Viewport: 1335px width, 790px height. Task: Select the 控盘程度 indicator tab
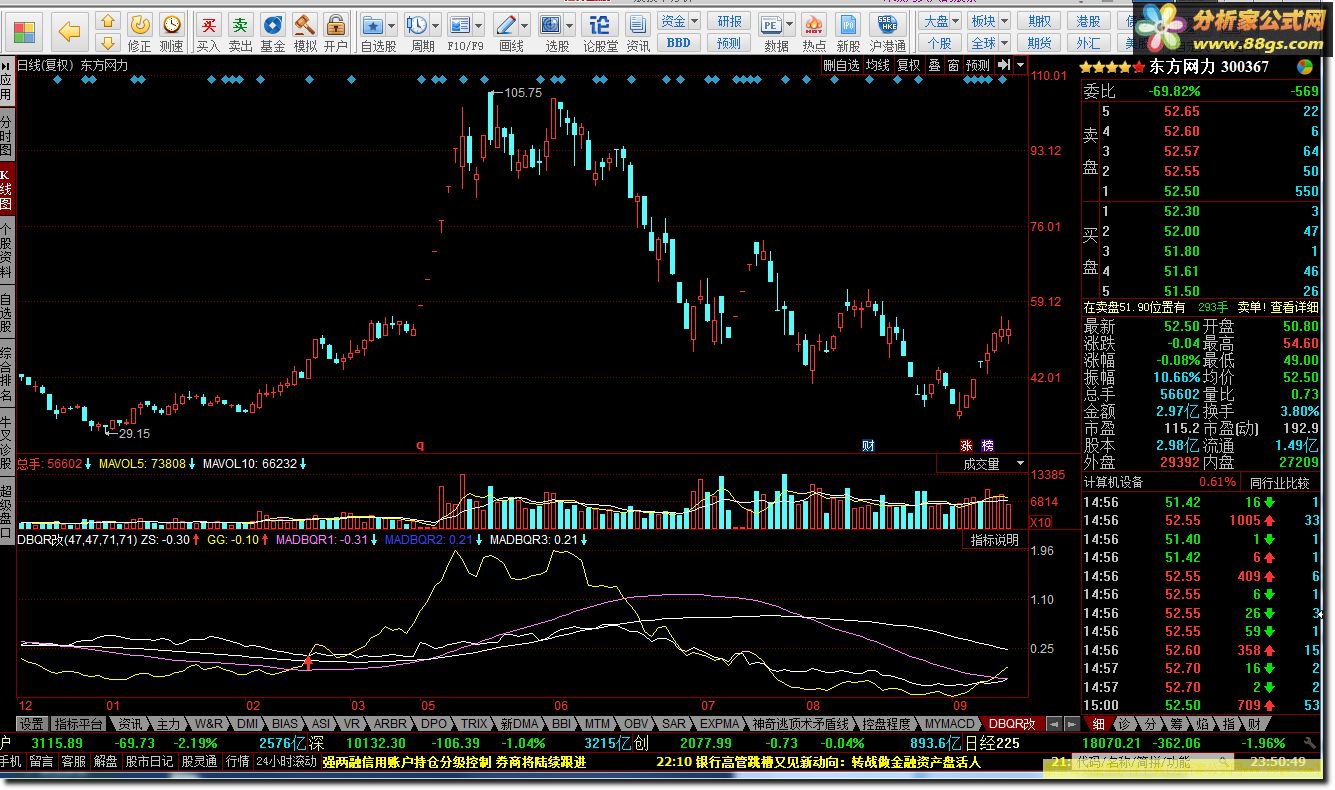[886, 723]
